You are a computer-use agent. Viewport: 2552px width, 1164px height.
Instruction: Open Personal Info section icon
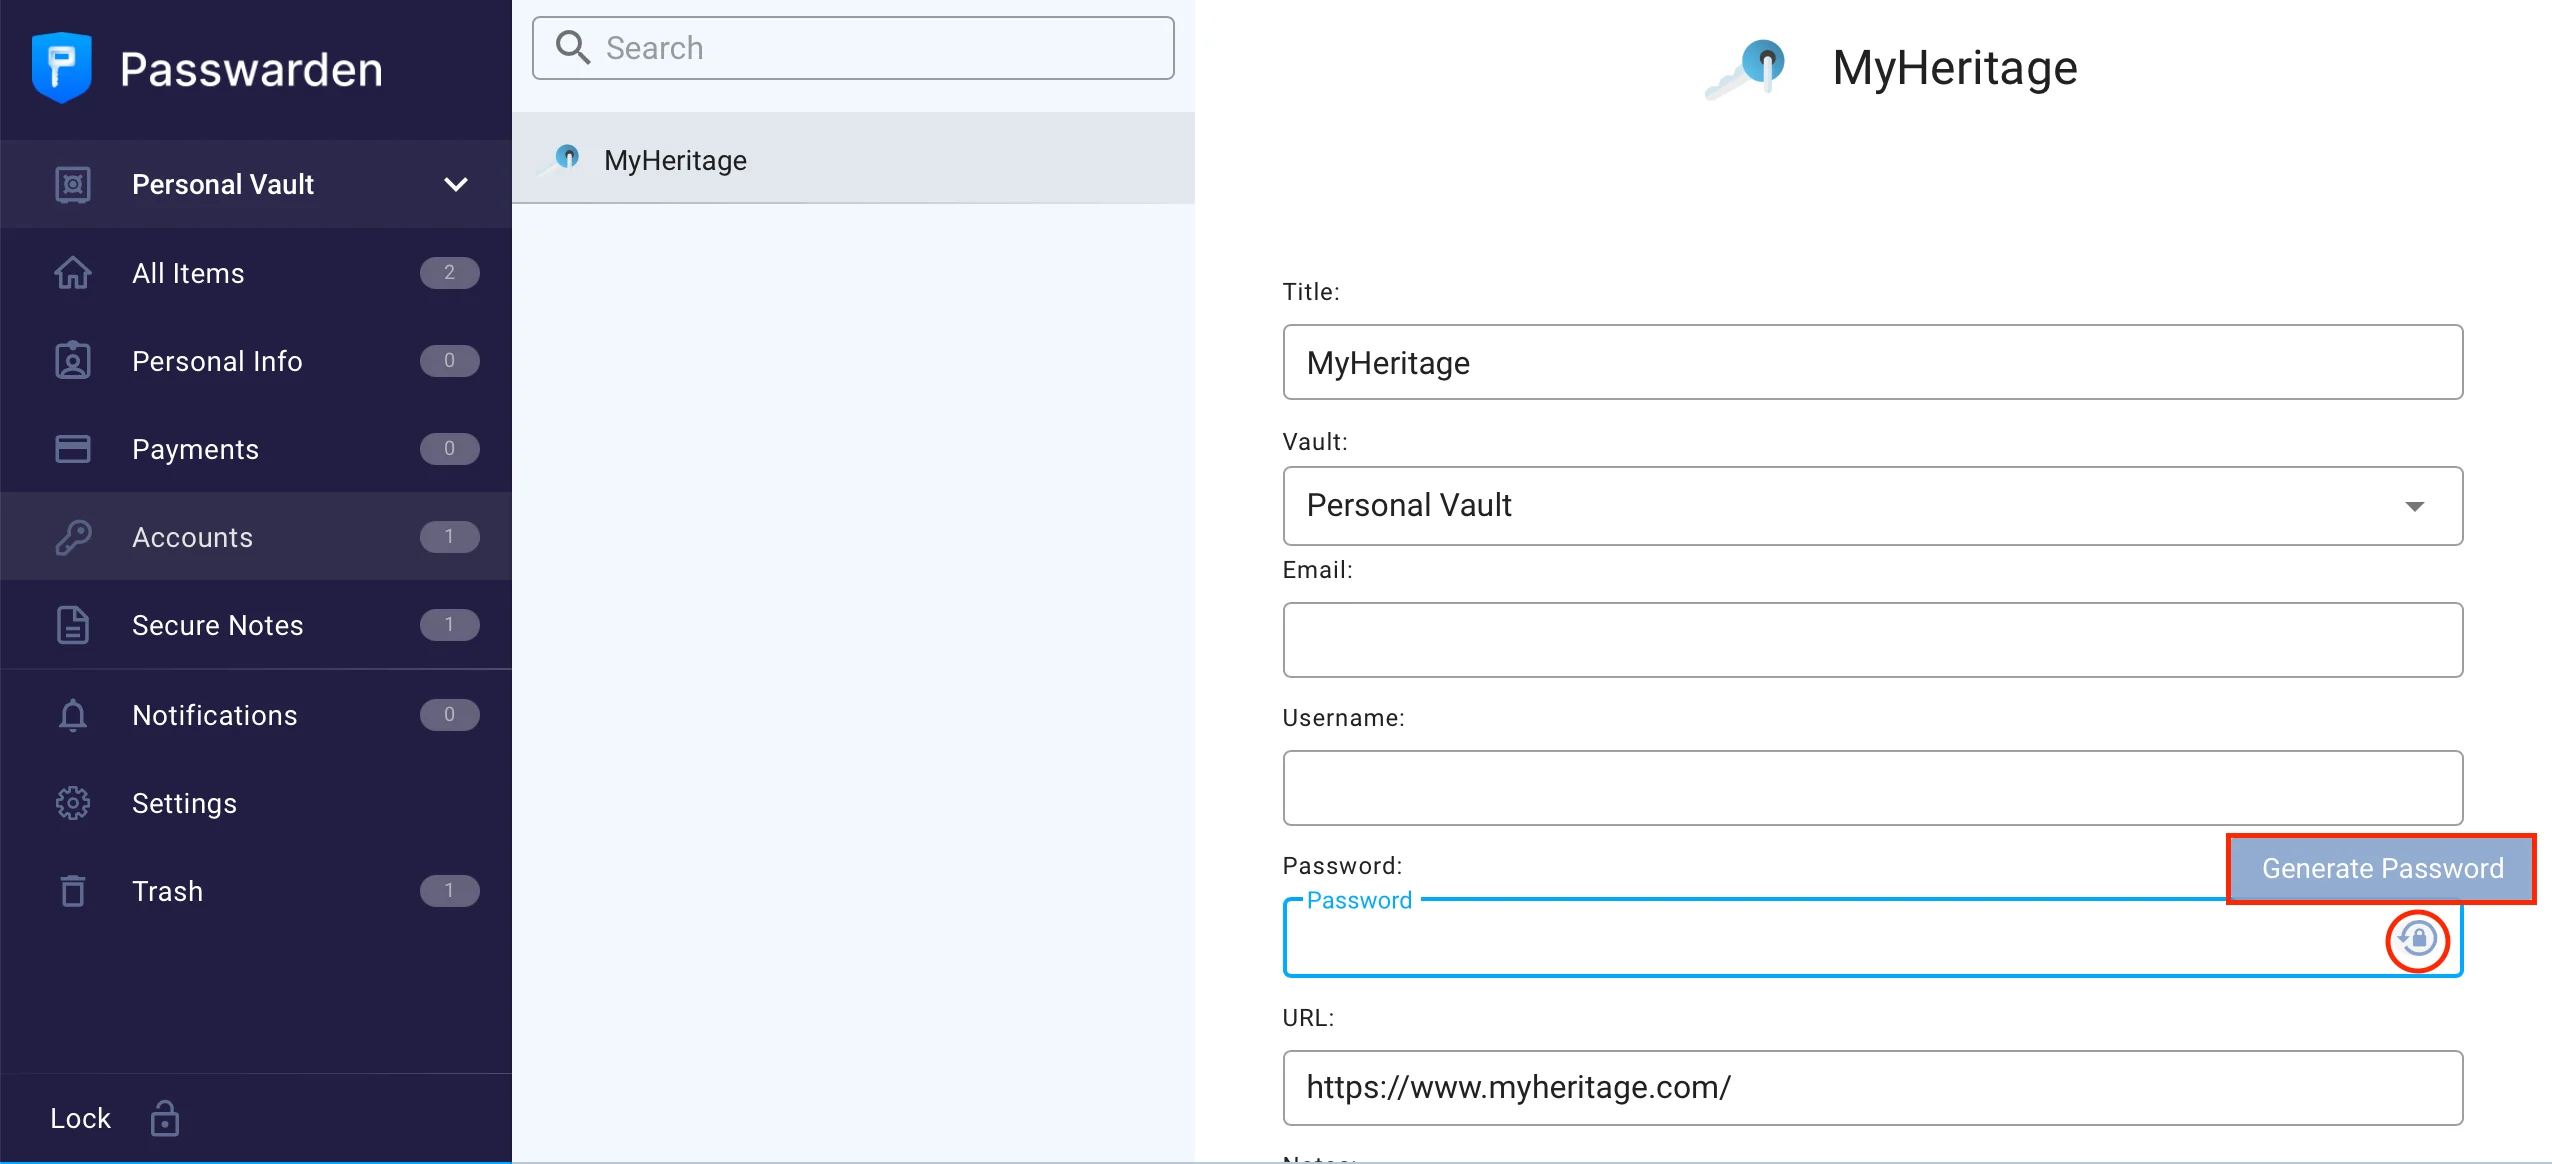point(73,360)
